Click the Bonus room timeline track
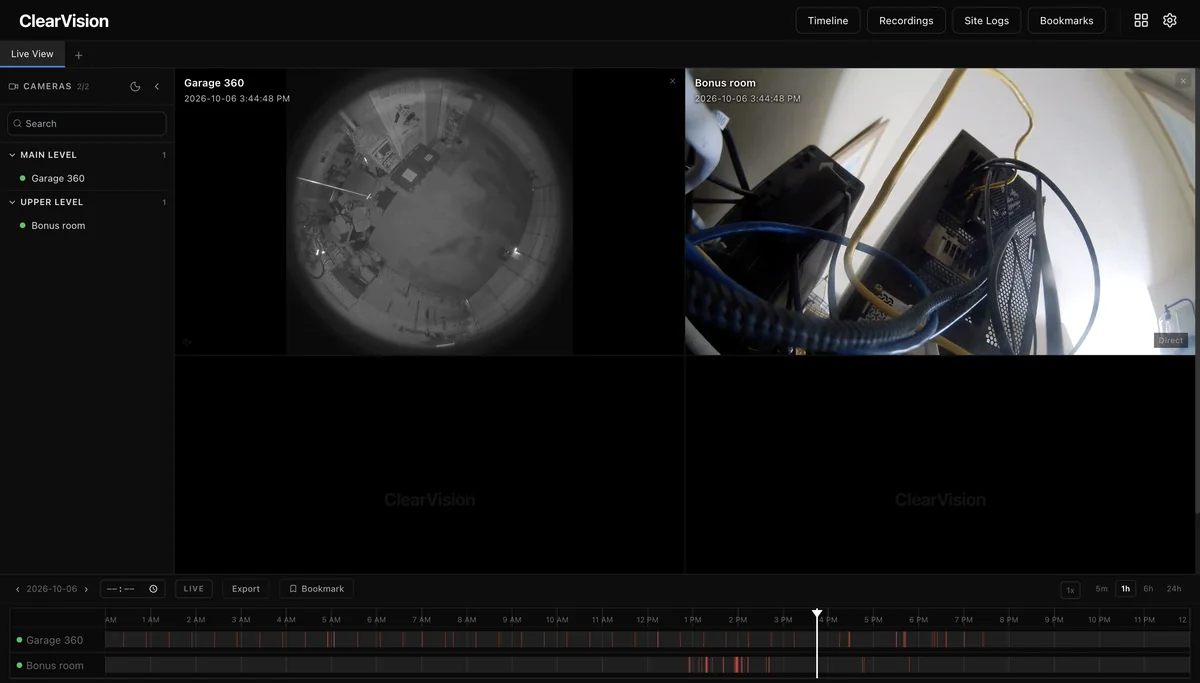This screenshot has height=683, width=1200. tap(647, 665)
